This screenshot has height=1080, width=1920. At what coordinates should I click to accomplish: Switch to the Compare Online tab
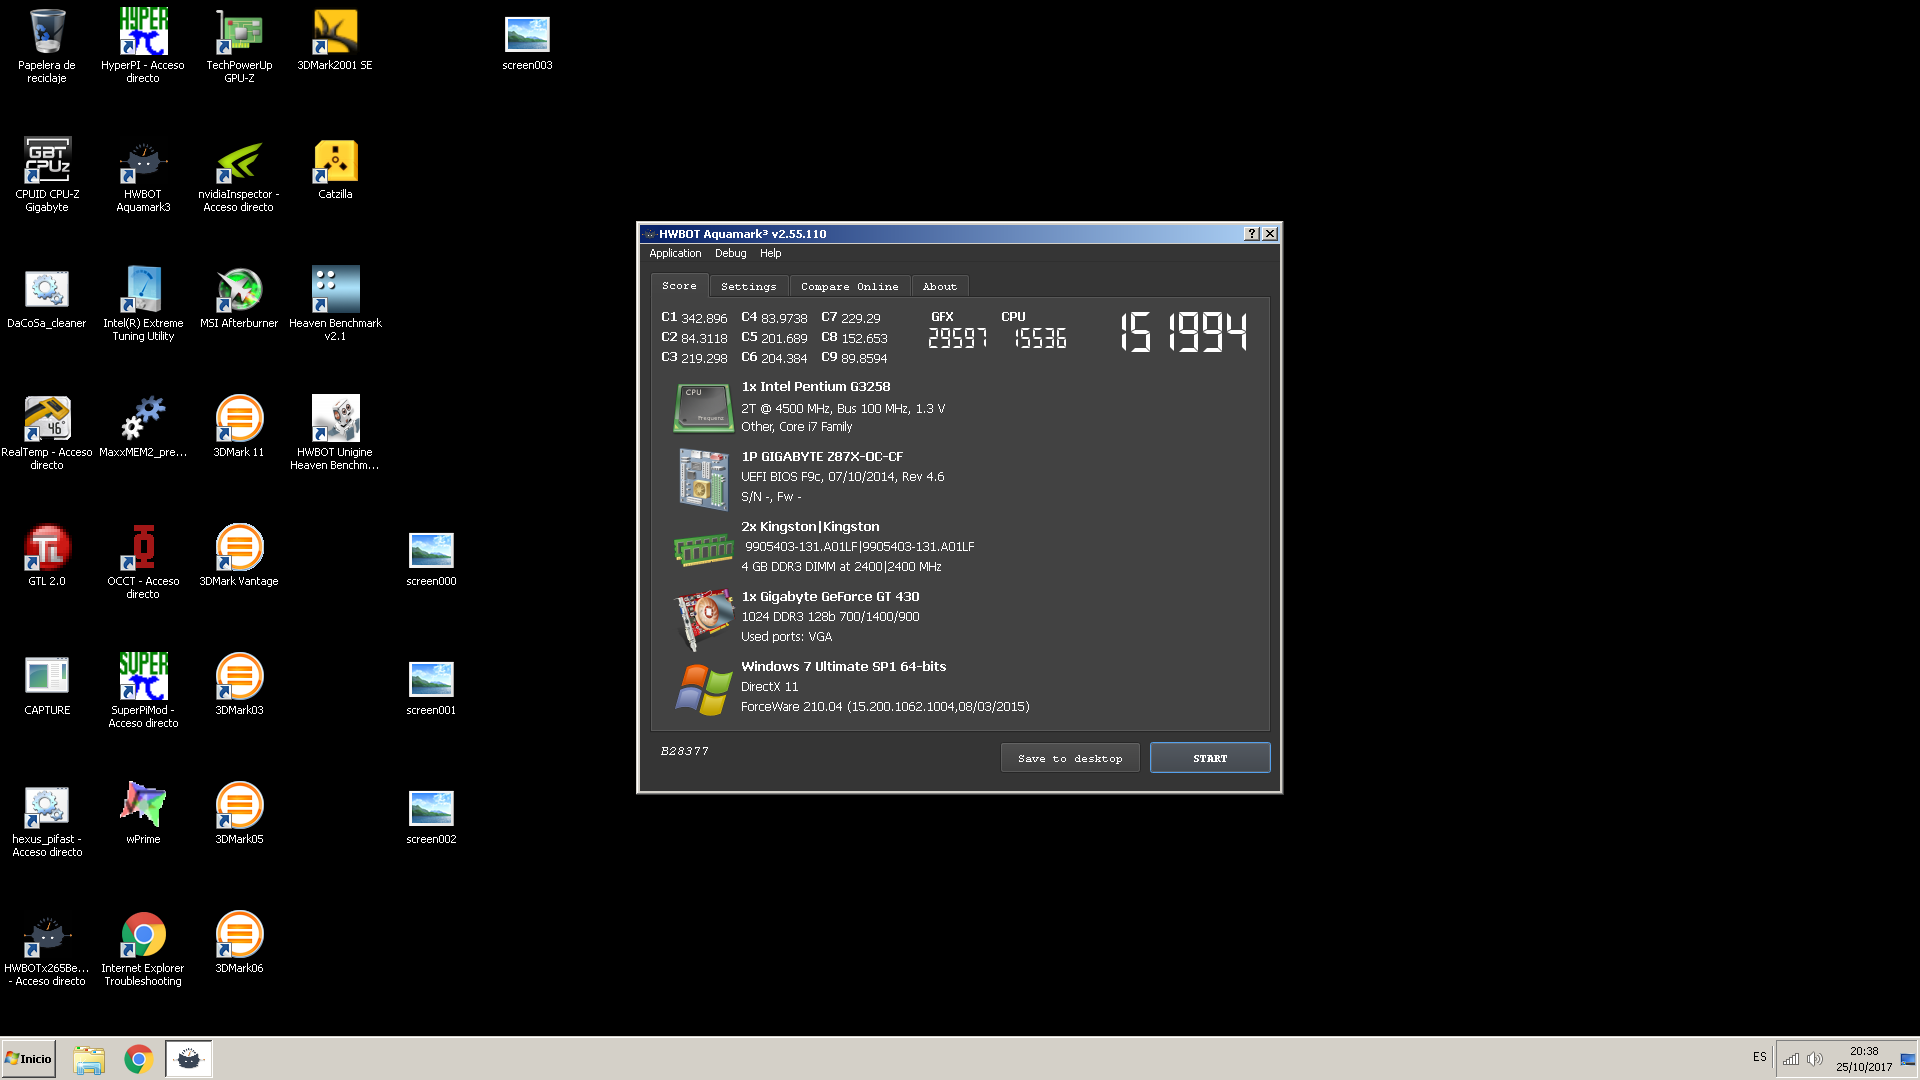point(849,287)
